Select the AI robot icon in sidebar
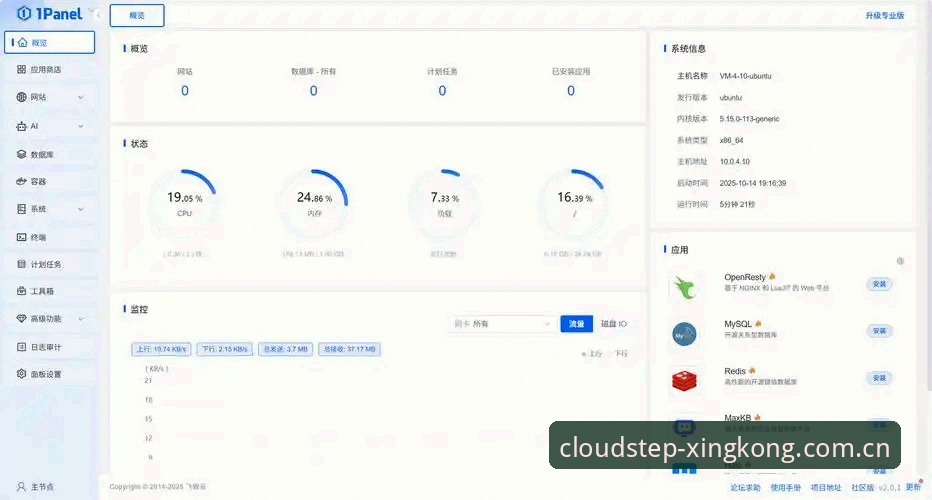The height and width of the screenshot is (500, 932). pos(21,126)
